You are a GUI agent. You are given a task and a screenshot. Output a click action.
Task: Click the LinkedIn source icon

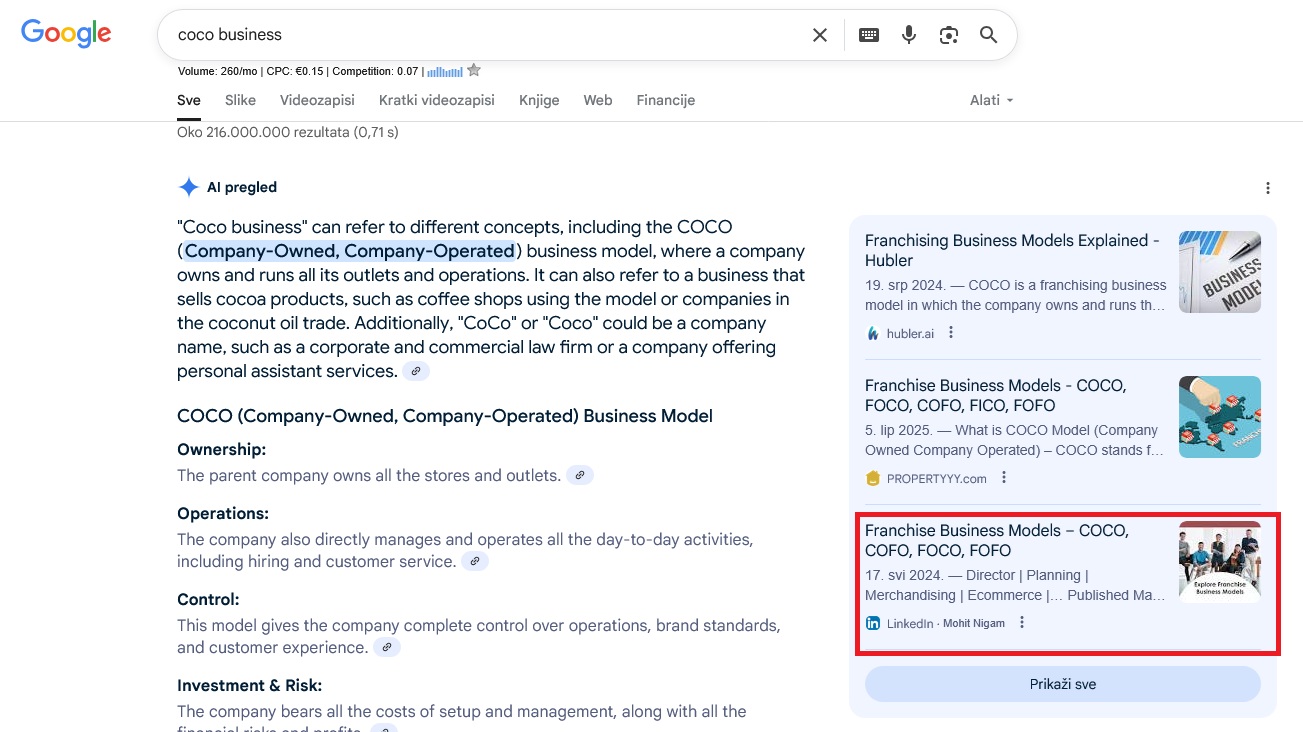point(872,622)
